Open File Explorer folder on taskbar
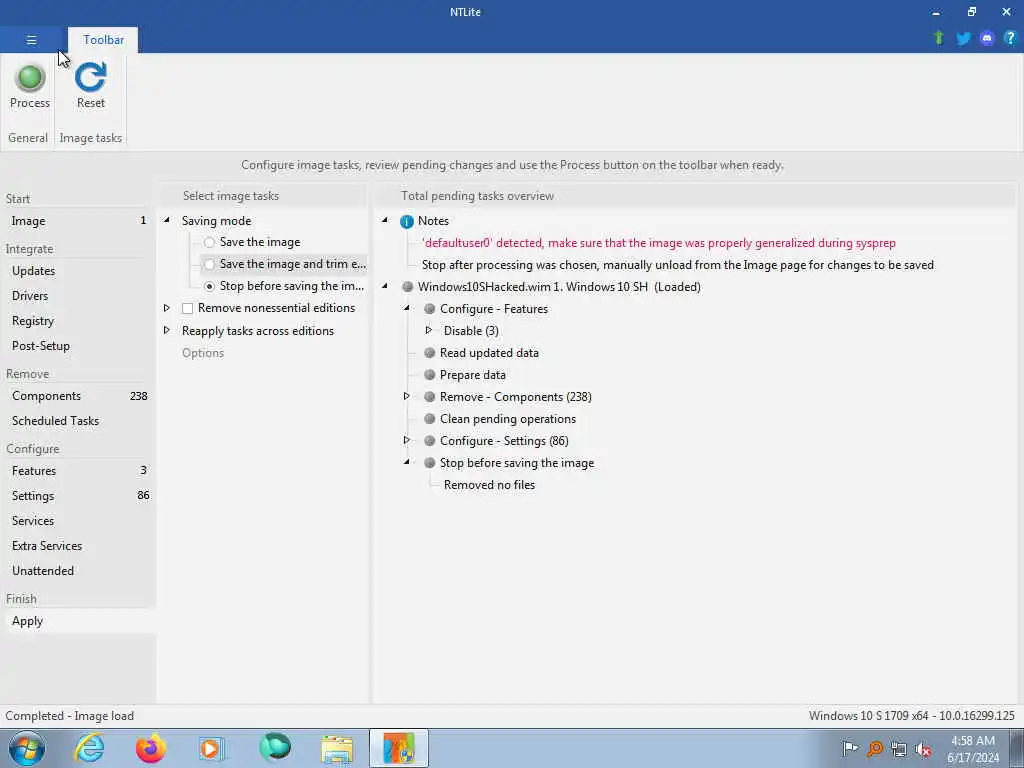The width and height of the screenshot is (1024, 768). (337, 748)
